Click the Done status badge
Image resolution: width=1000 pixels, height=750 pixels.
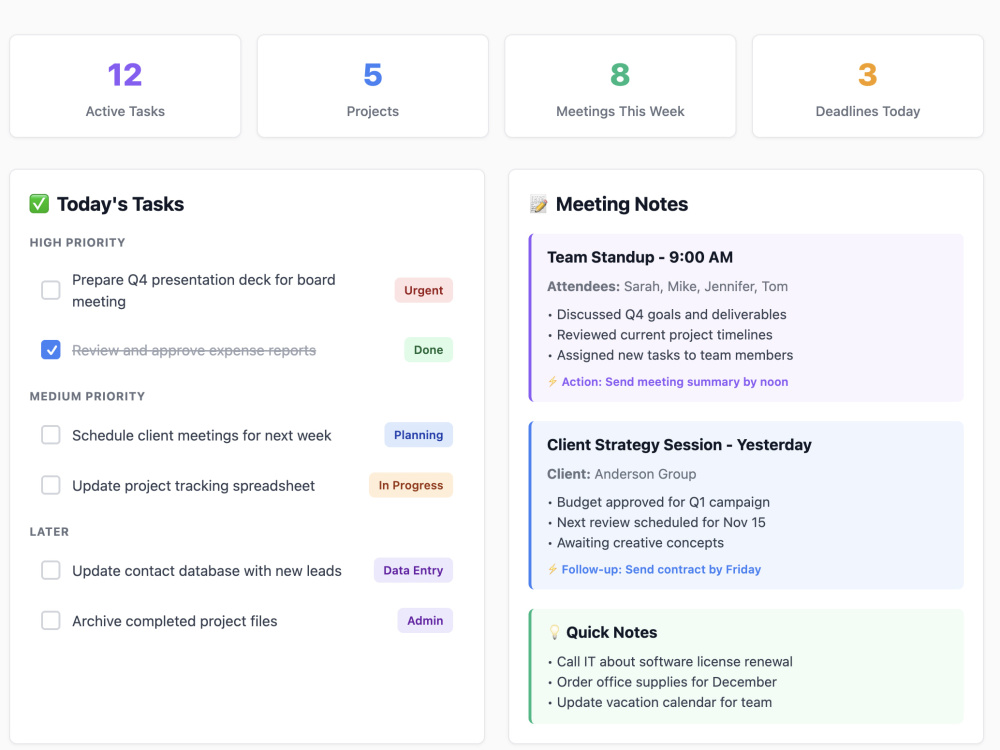(x=429, y=349)
